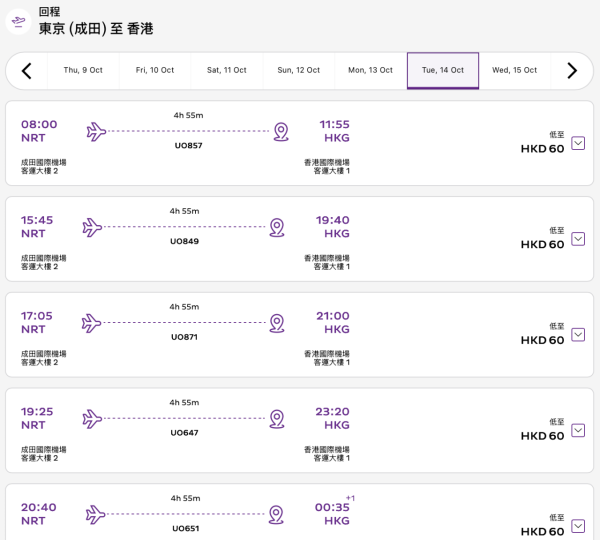Click HKD 60 price on the UO647 flight
Image resolution: width=600 pixels, height=540 pixels.
(x=542, y=436)
